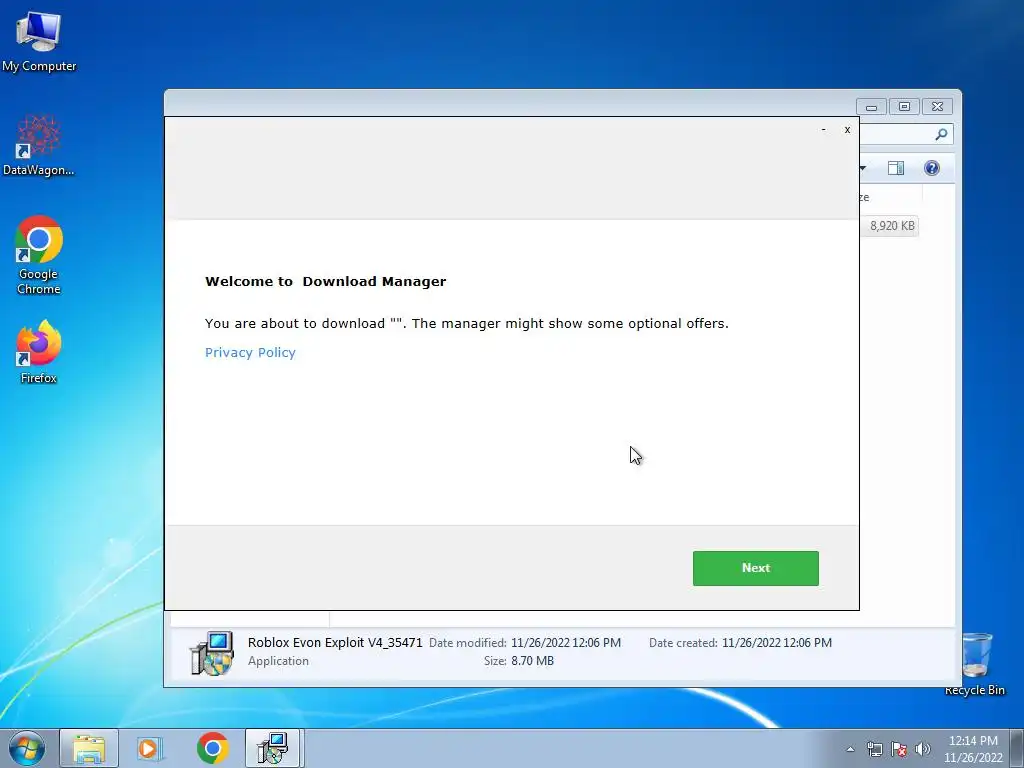Launch Windows Media Player from taskbar
The height and width of the screenshot is (768, 1024).
(x=150, y=748)
